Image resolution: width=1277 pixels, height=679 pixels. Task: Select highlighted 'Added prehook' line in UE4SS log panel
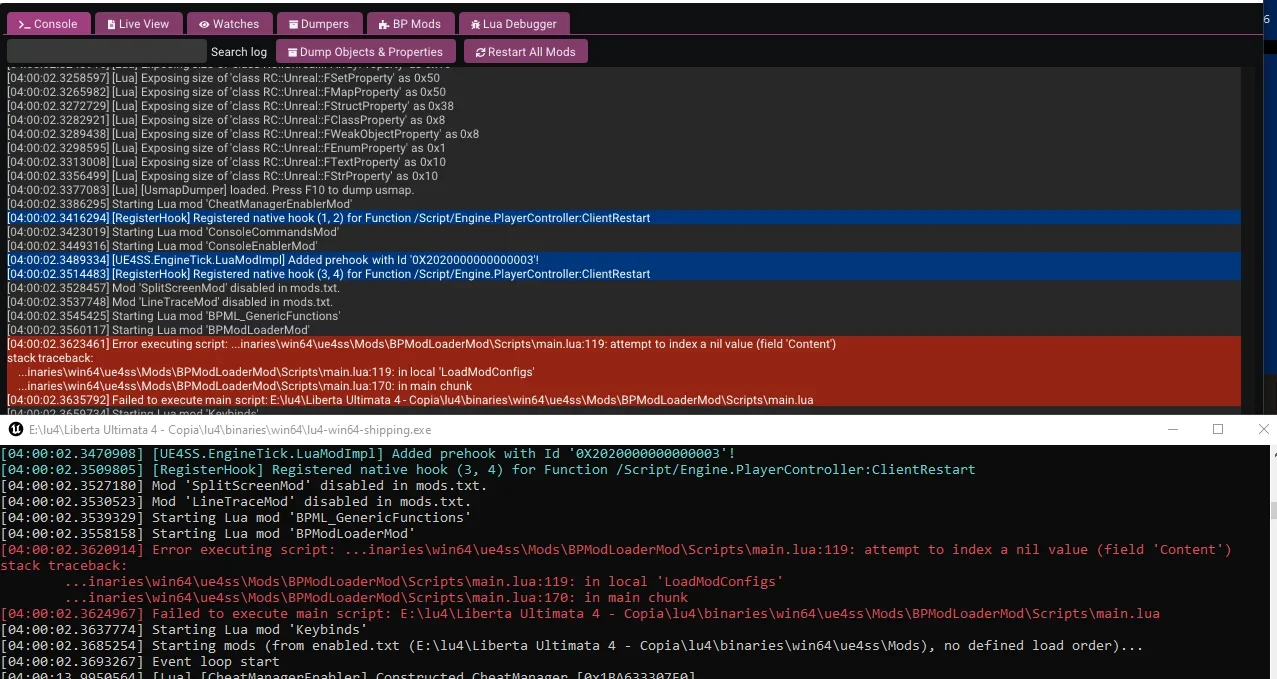[624, 260]
